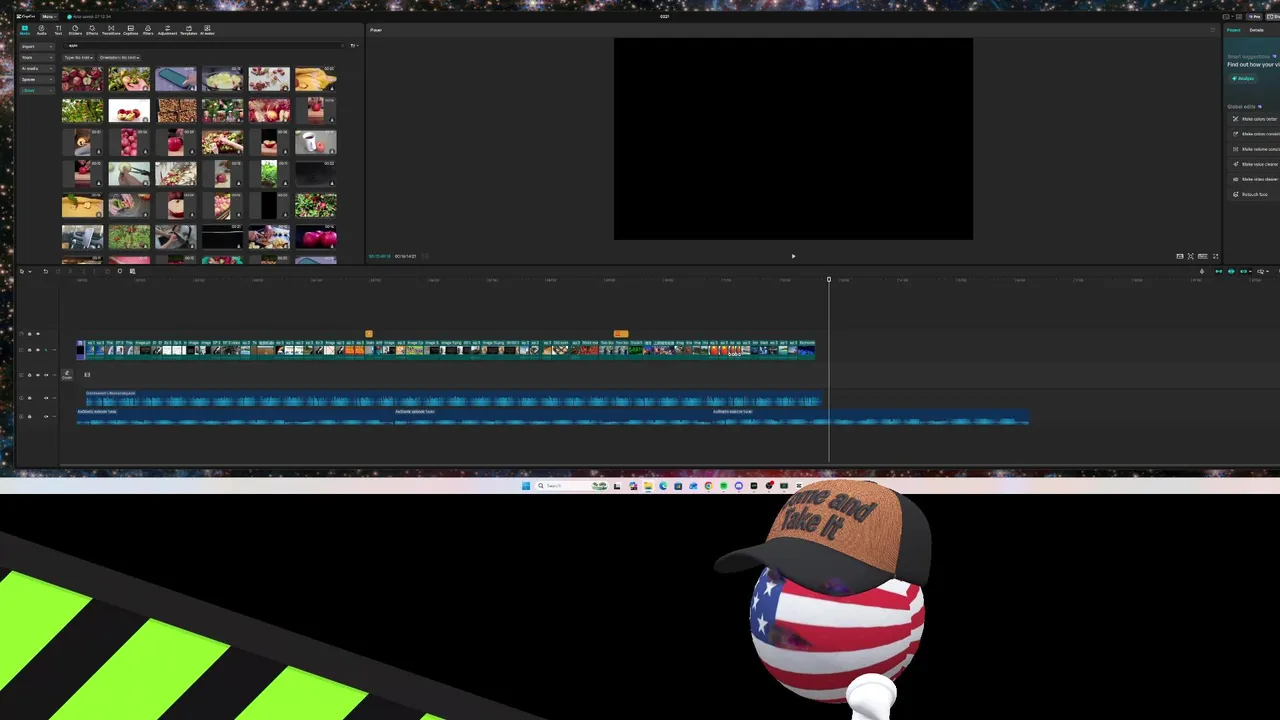Click Make video cleaner
Viewport: 1280px width, 720px height.
click(x=1256, y=179)
